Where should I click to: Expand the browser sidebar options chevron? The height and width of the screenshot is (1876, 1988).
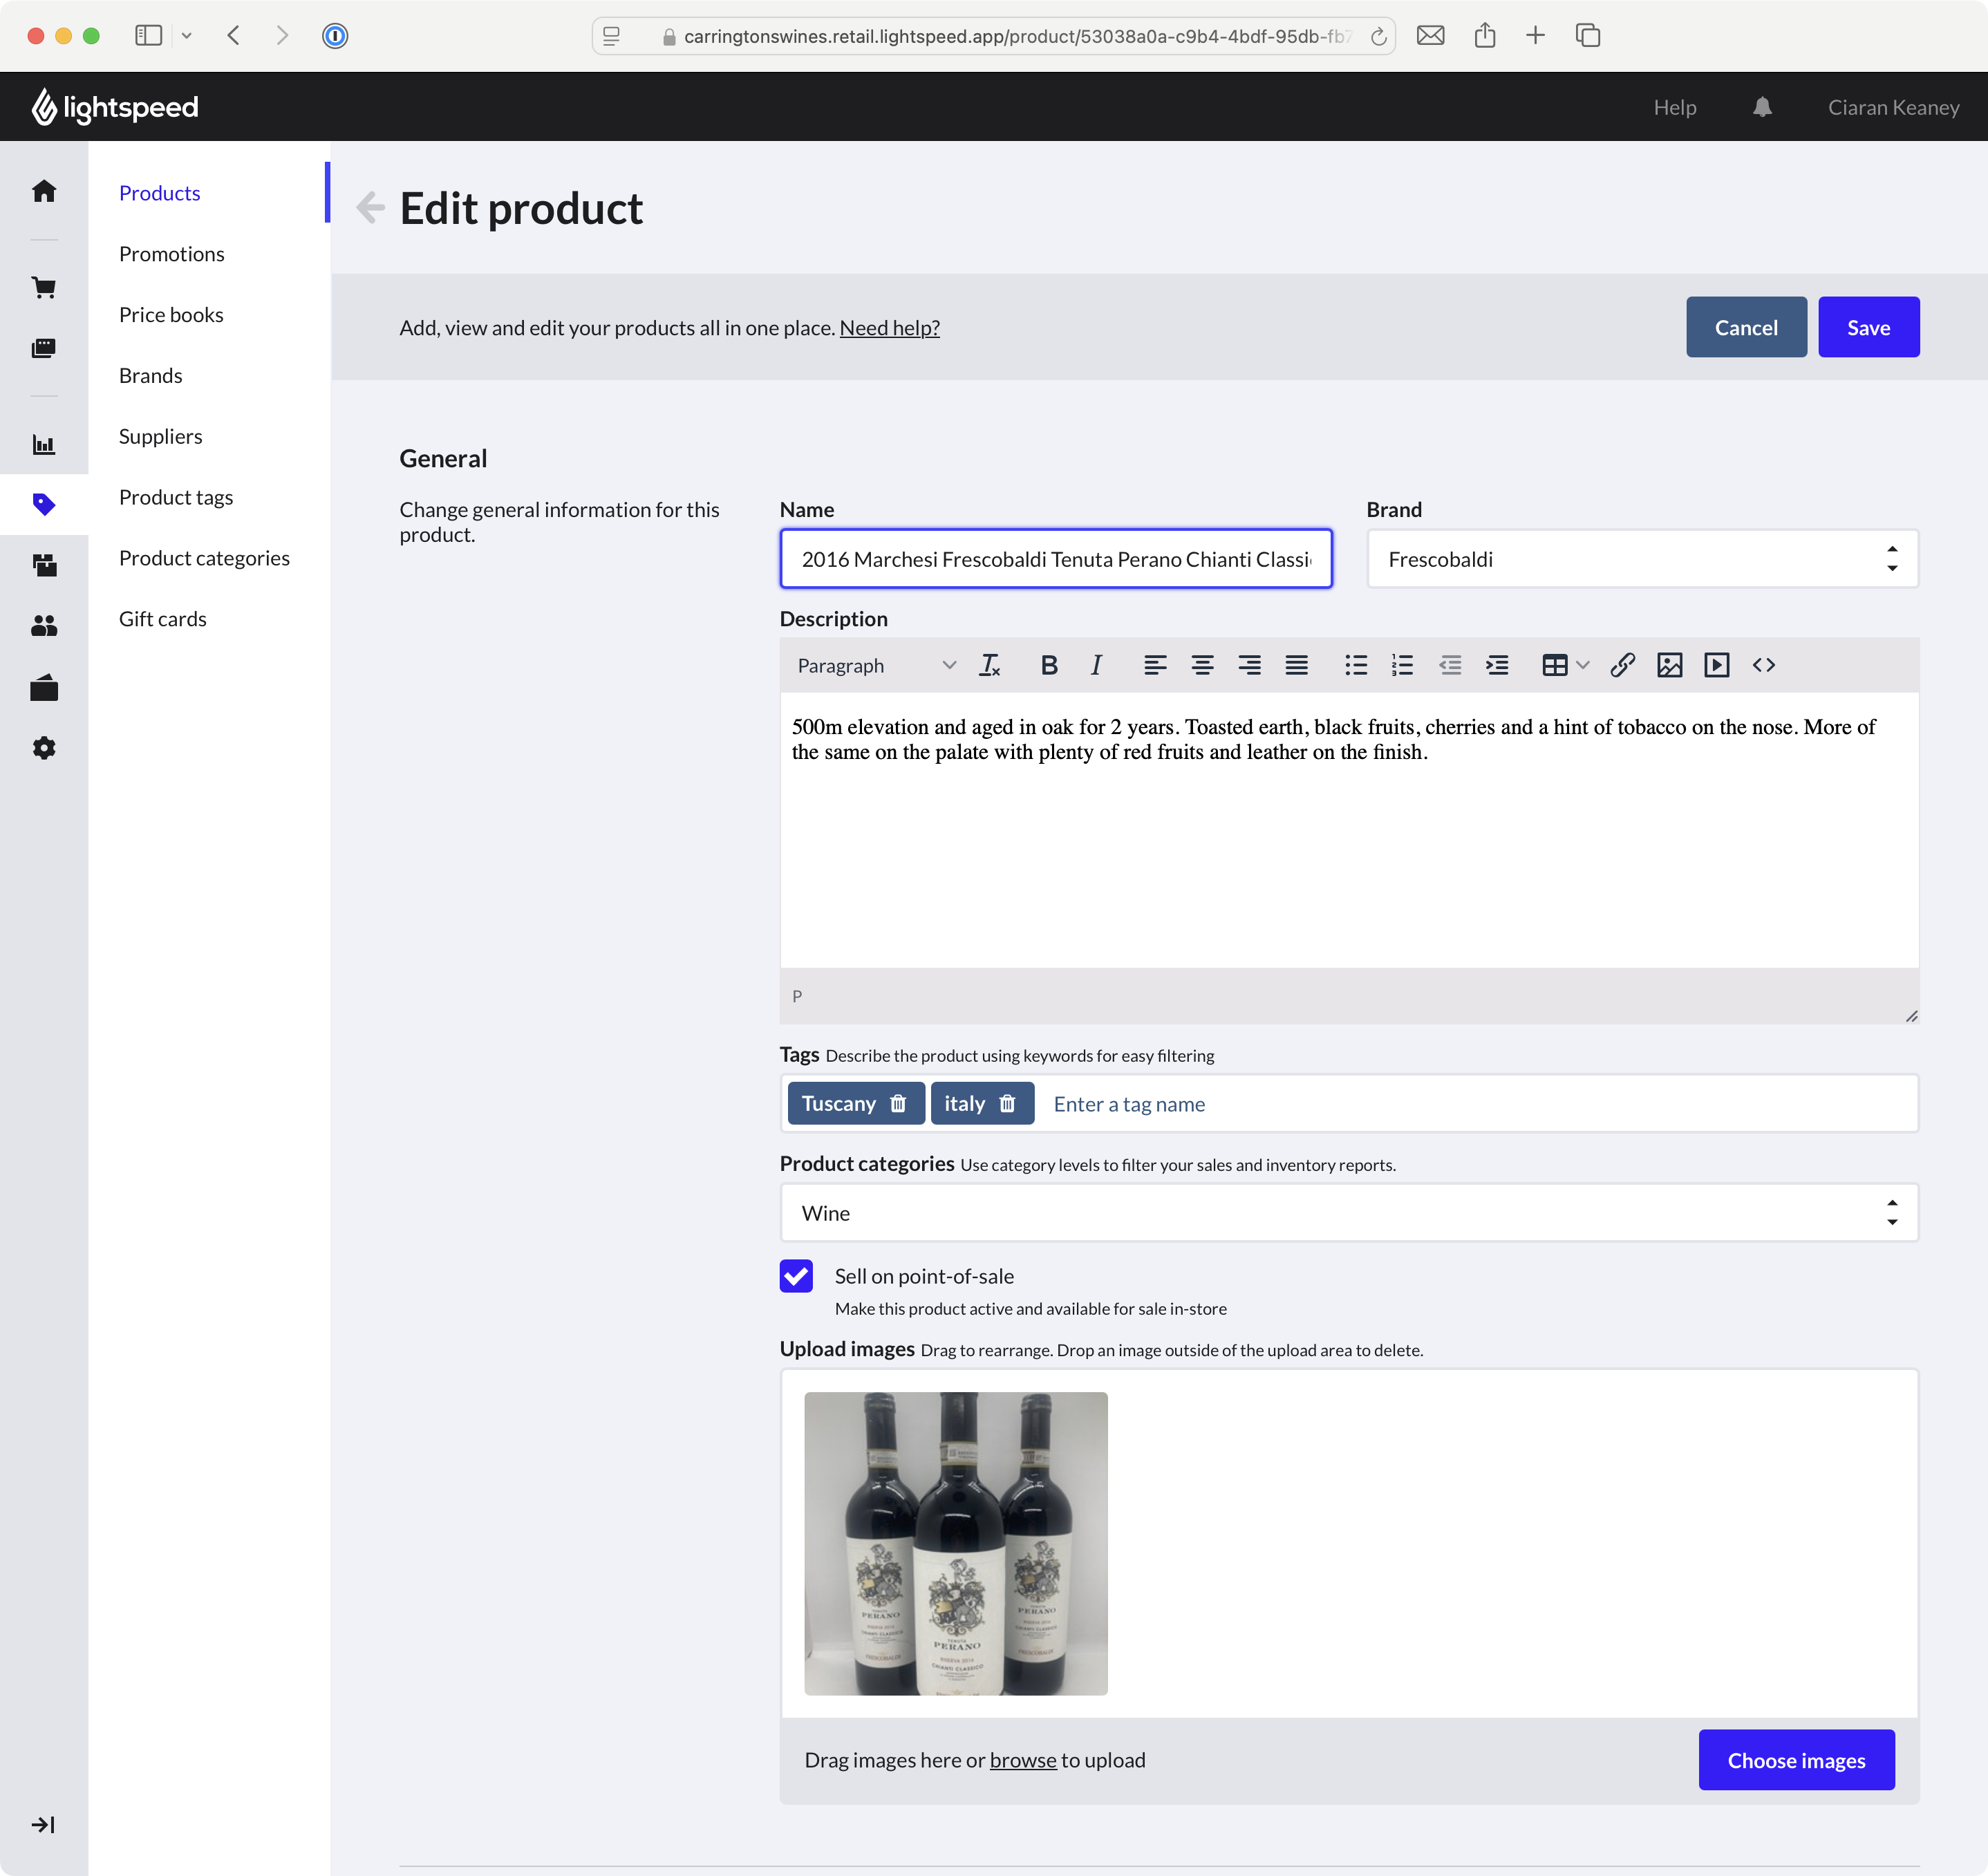(187, 36)
